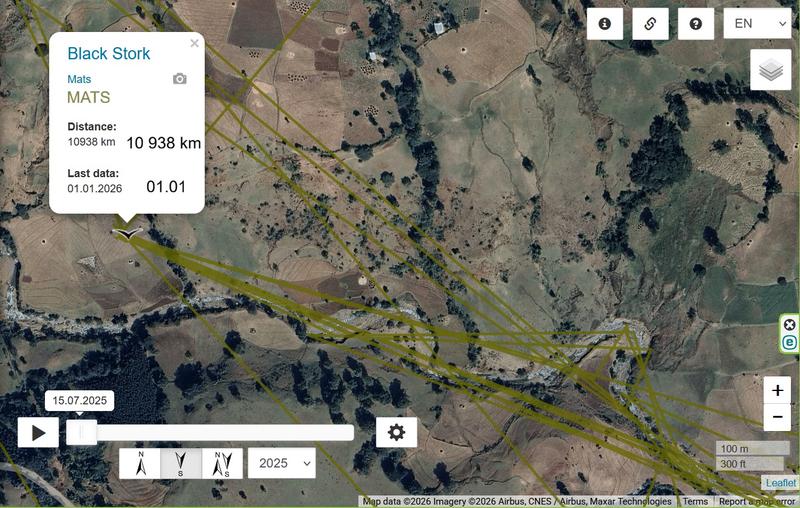Start playback with the play button
800x508 pixels.
tap(38, 433)
